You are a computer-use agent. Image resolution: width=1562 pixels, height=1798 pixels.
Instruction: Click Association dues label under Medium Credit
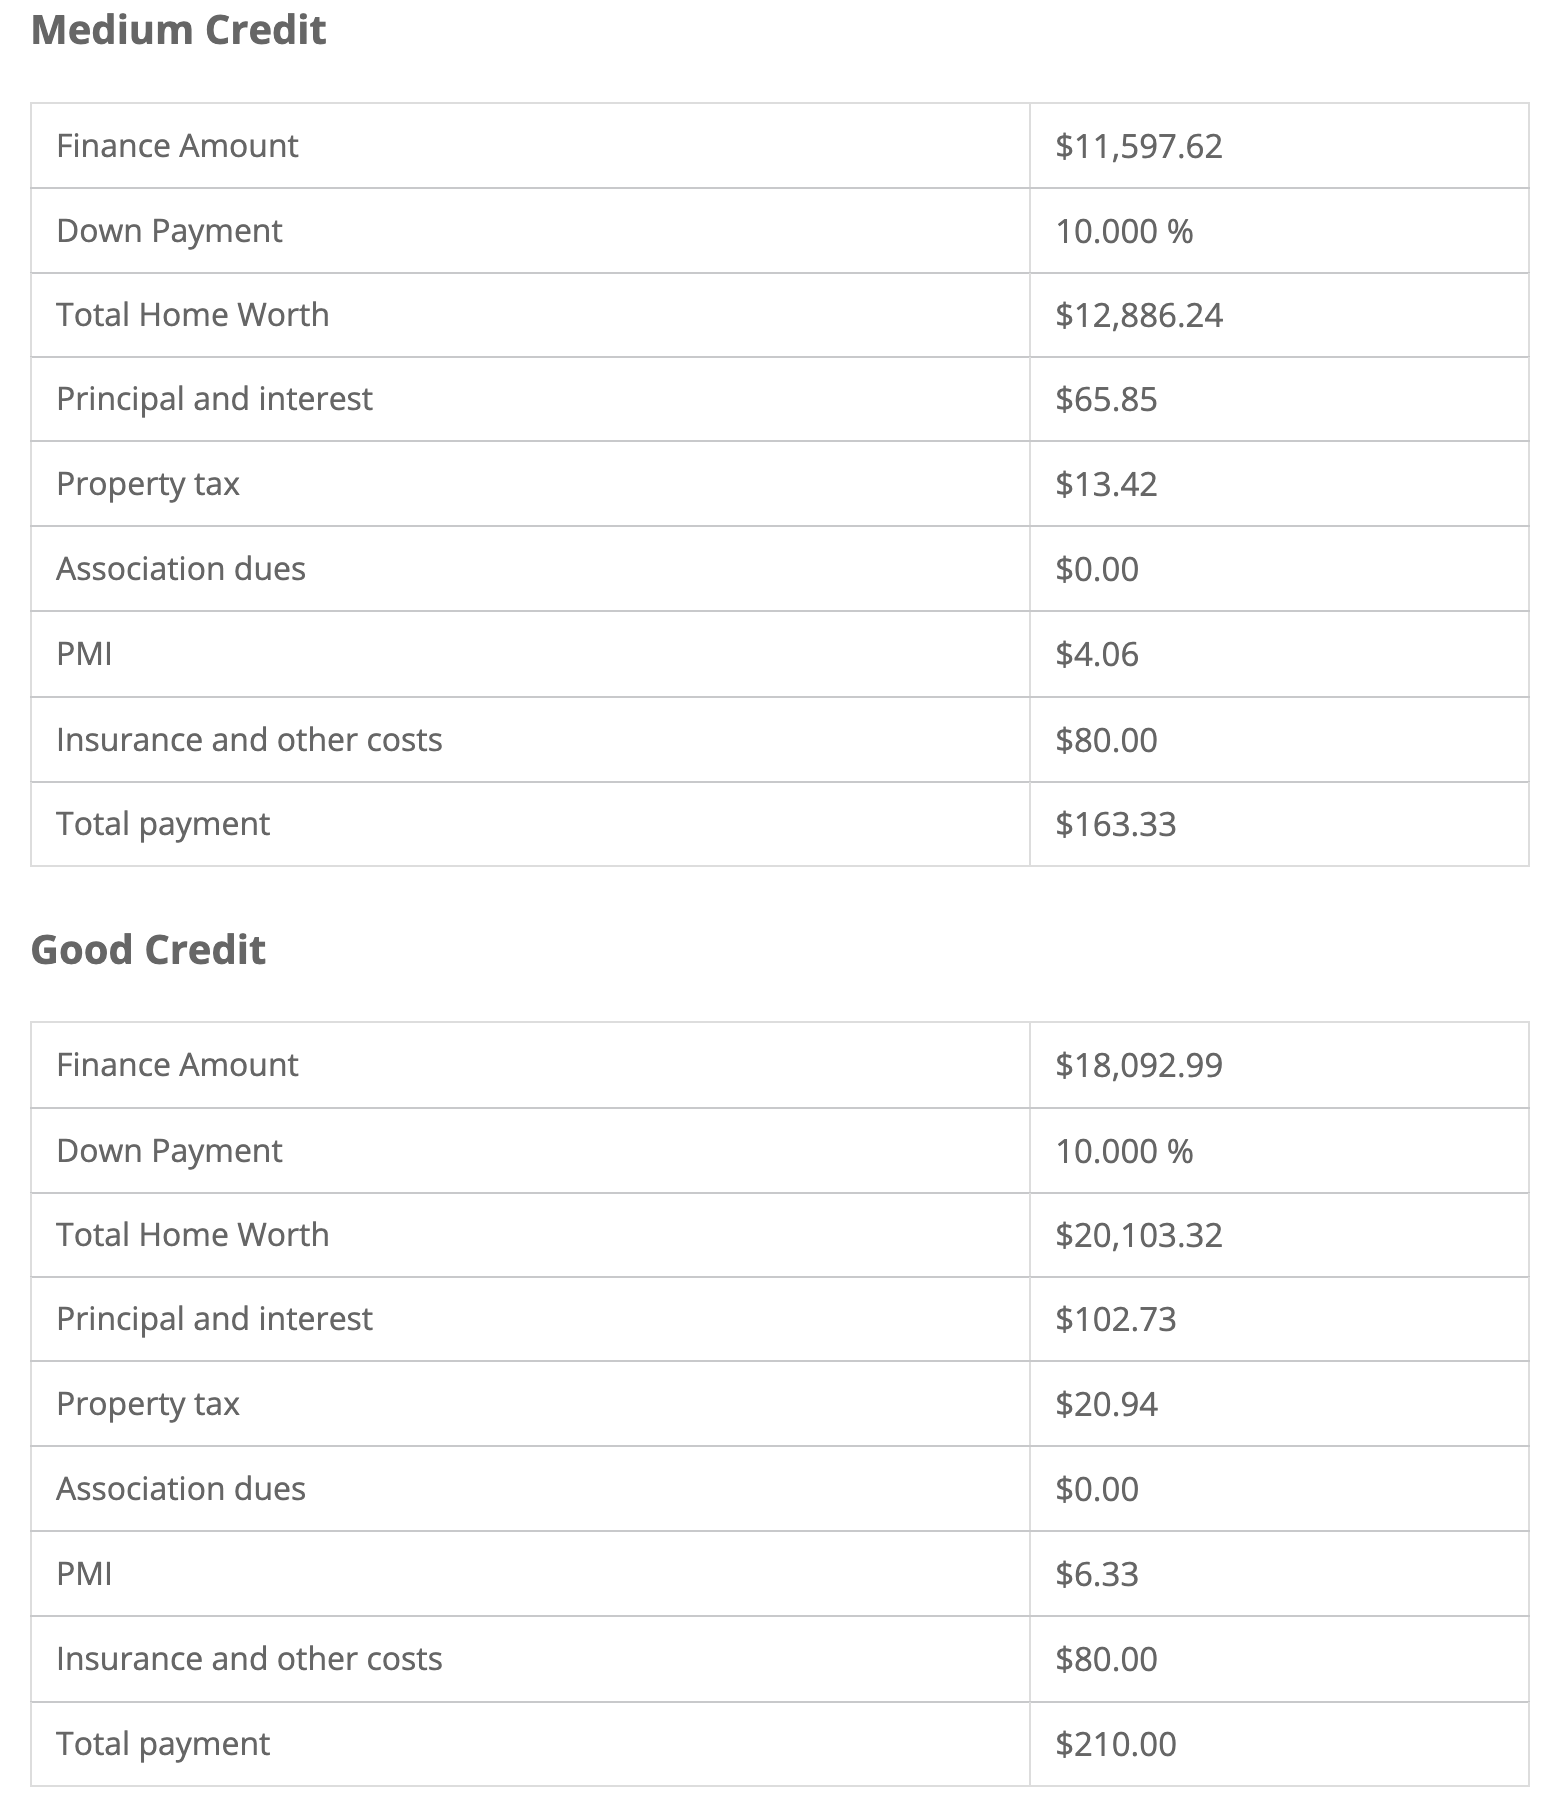(x=181, y=569)
